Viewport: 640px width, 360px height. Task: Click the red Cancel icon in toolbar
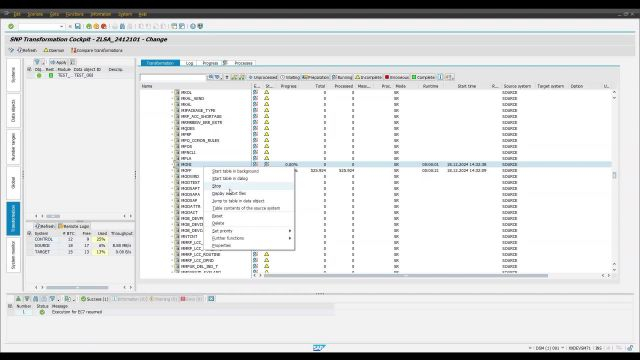click(x=104, y=26)
